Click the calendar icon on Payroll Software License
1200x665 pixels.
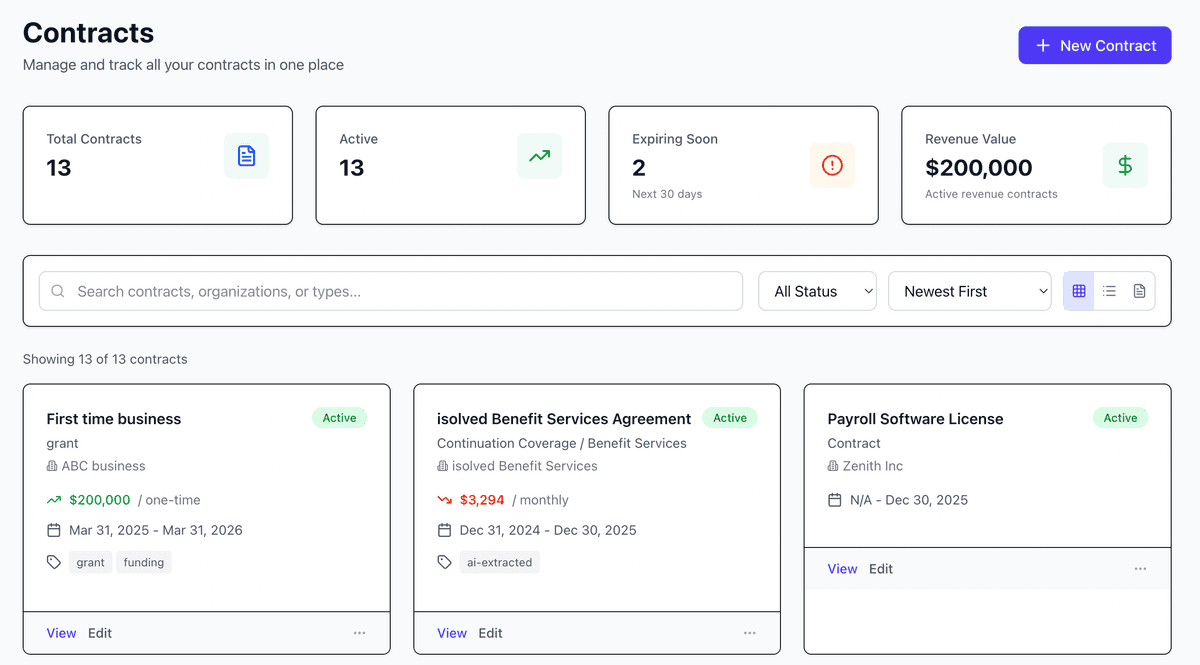(x=835, y=500)
